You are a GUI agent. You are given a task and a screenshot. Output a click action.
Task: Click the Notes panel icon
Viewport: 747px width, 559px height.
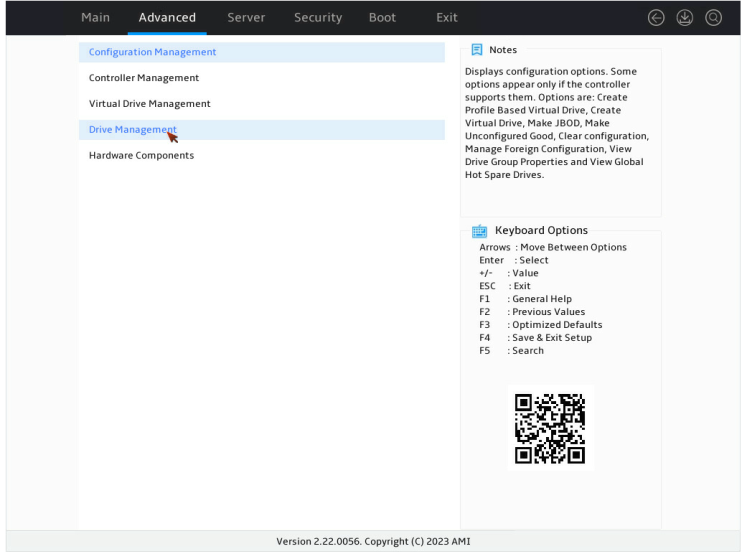pyautogui.click(x=476, y=50)
